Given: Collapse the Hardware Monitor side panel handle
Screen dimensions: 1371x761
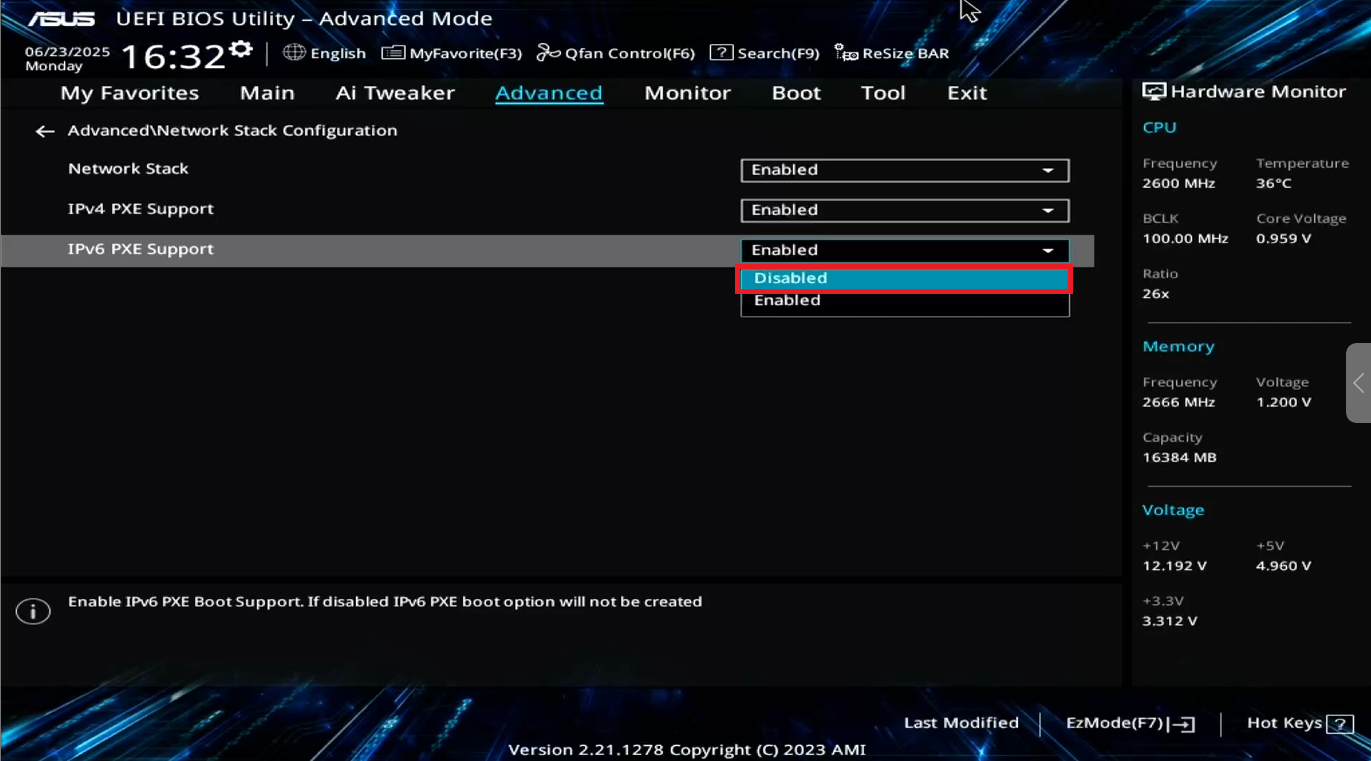Looking at the screenshot, I should coord(1358,383).
